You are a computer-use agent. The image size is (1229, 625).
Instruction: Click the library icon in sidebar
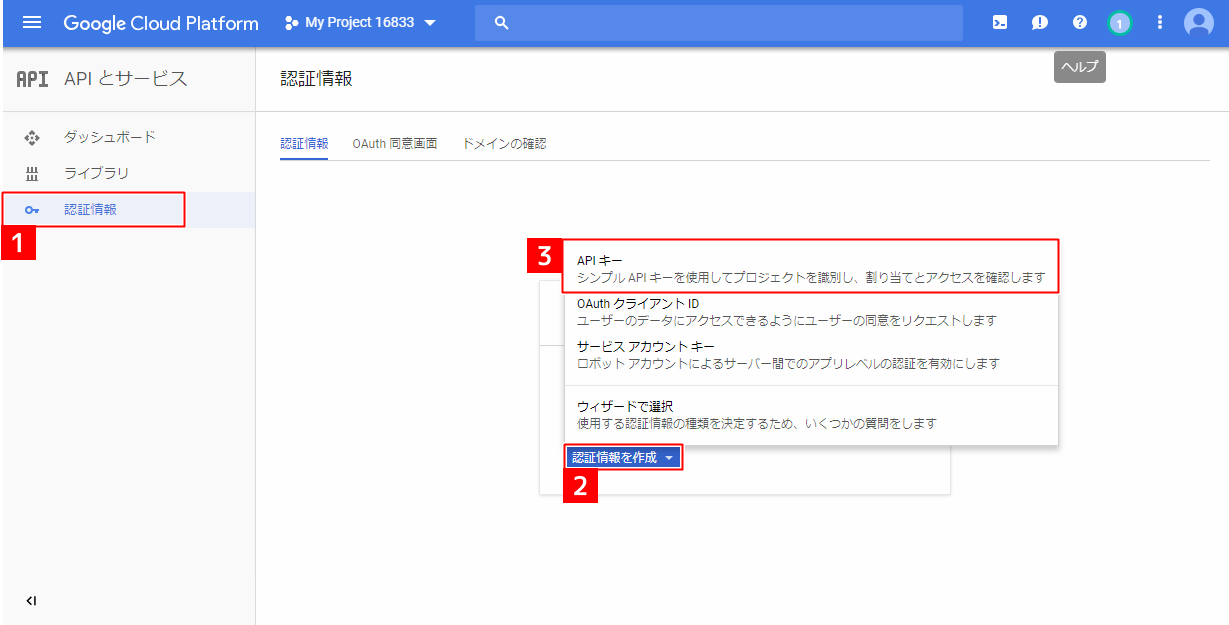tap(31, 174)
